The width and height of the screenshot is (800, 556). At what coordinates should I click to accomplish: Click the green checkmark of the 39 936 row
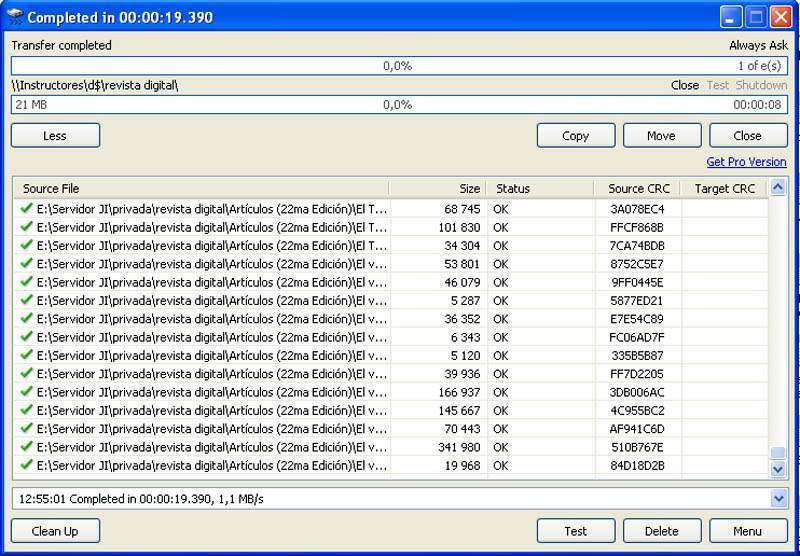[x=27, y=373]
